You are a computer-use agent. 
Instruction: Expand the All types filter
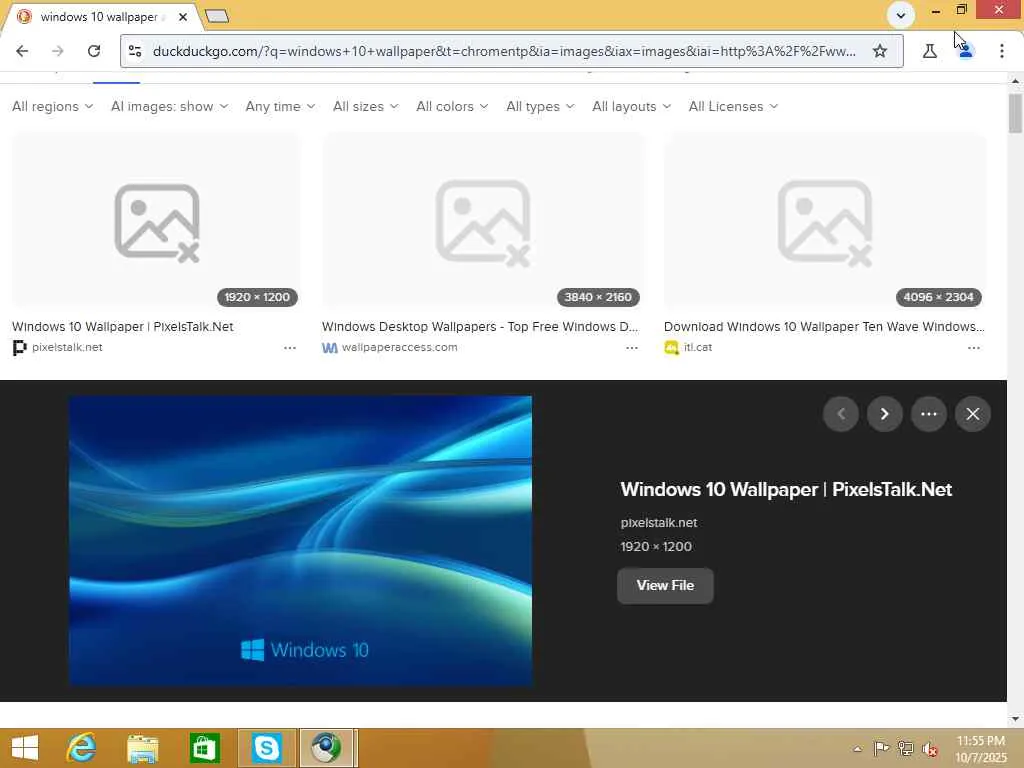tap(540, 106)
